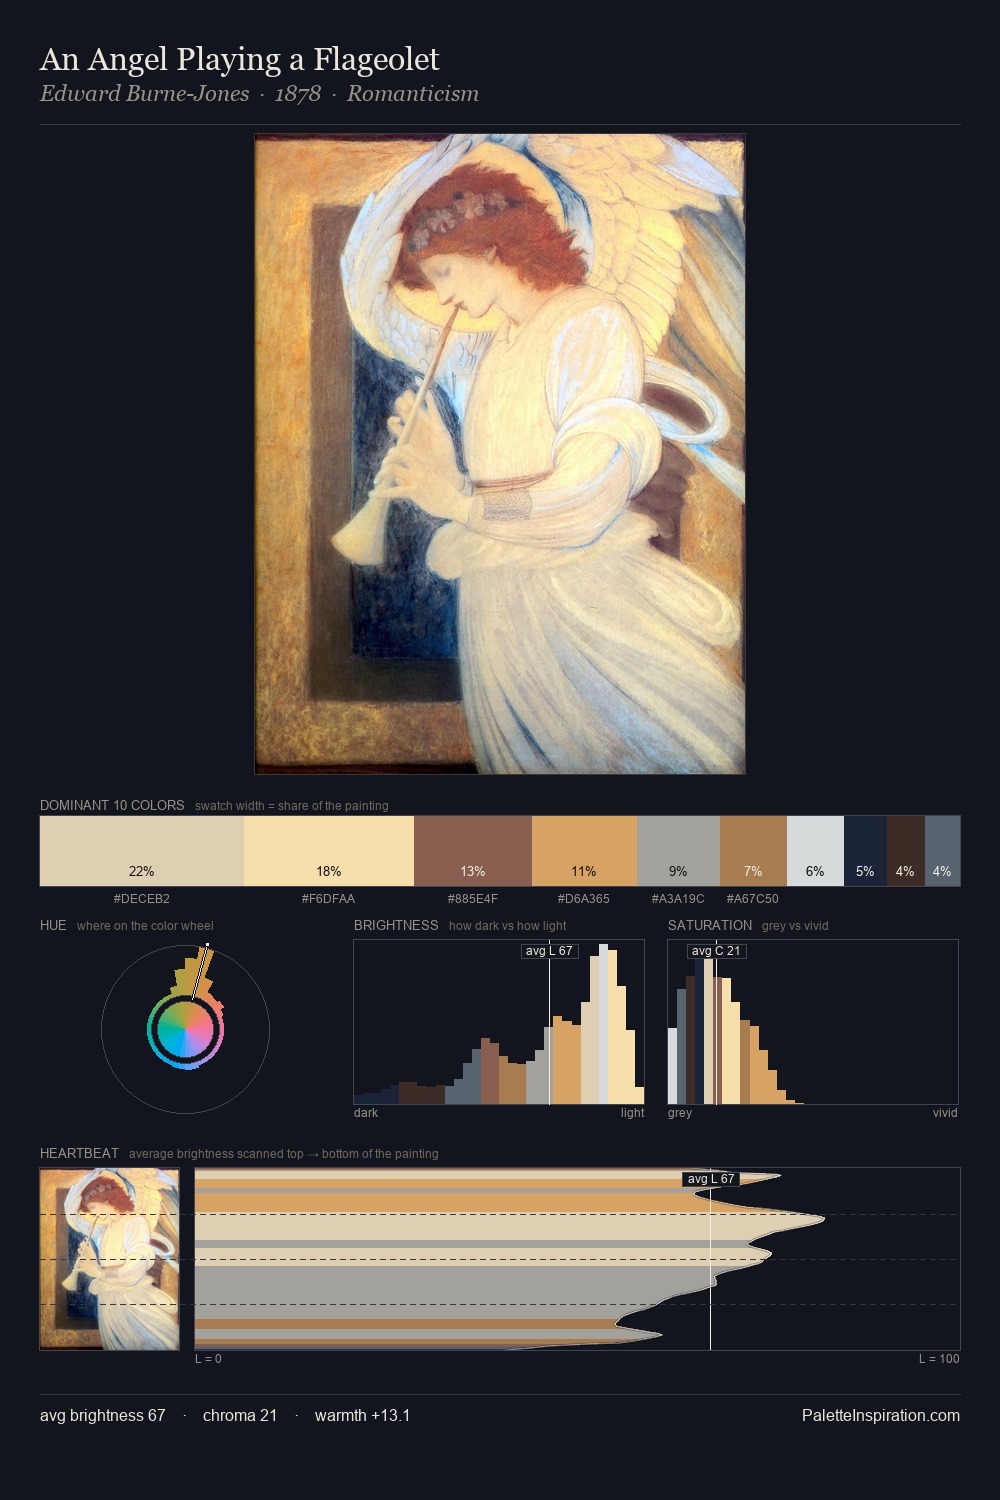Click the SATURATION section heading
Viewport: 1000px width, 1500px height.
(710, 925)
